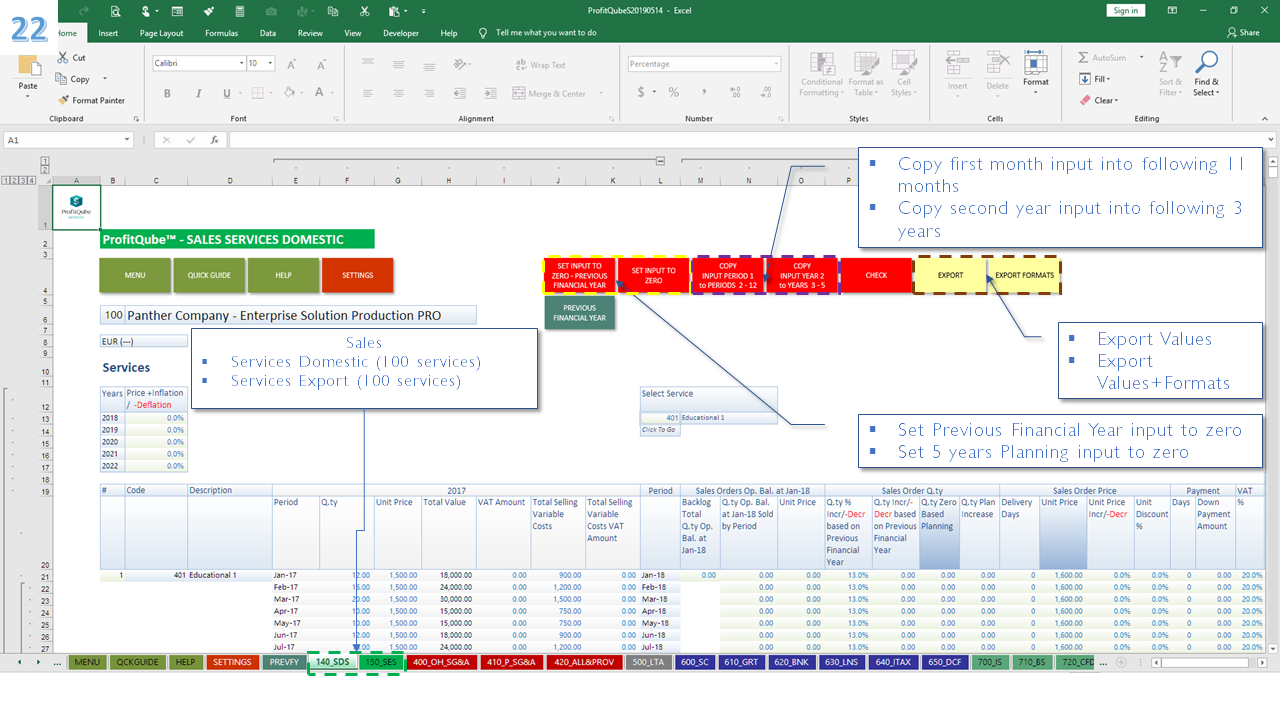Click the Tell me what you want search
The width and height of the screenshot is (1280, 720).
(x=546, y=32)
